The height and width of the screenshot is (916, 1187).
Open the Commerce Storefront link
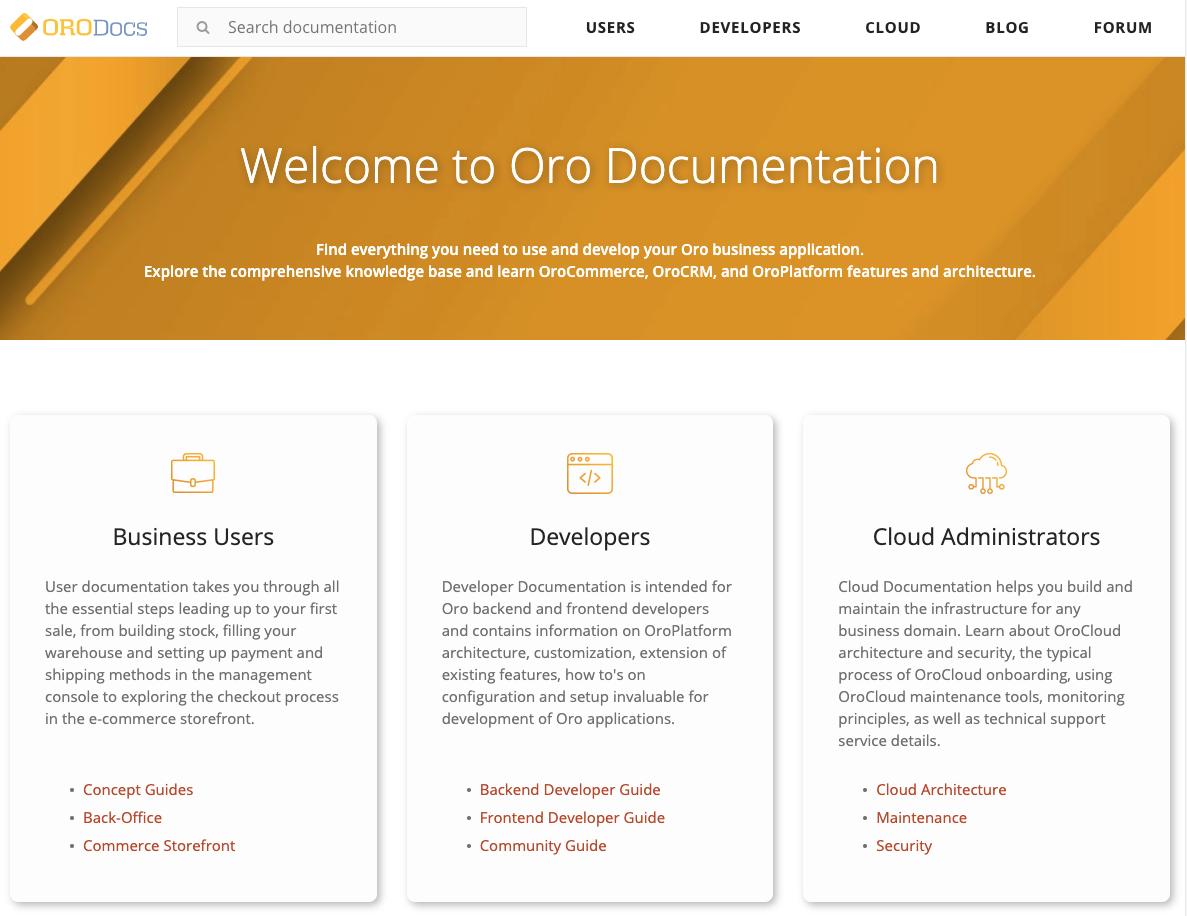tap(159, 846)
